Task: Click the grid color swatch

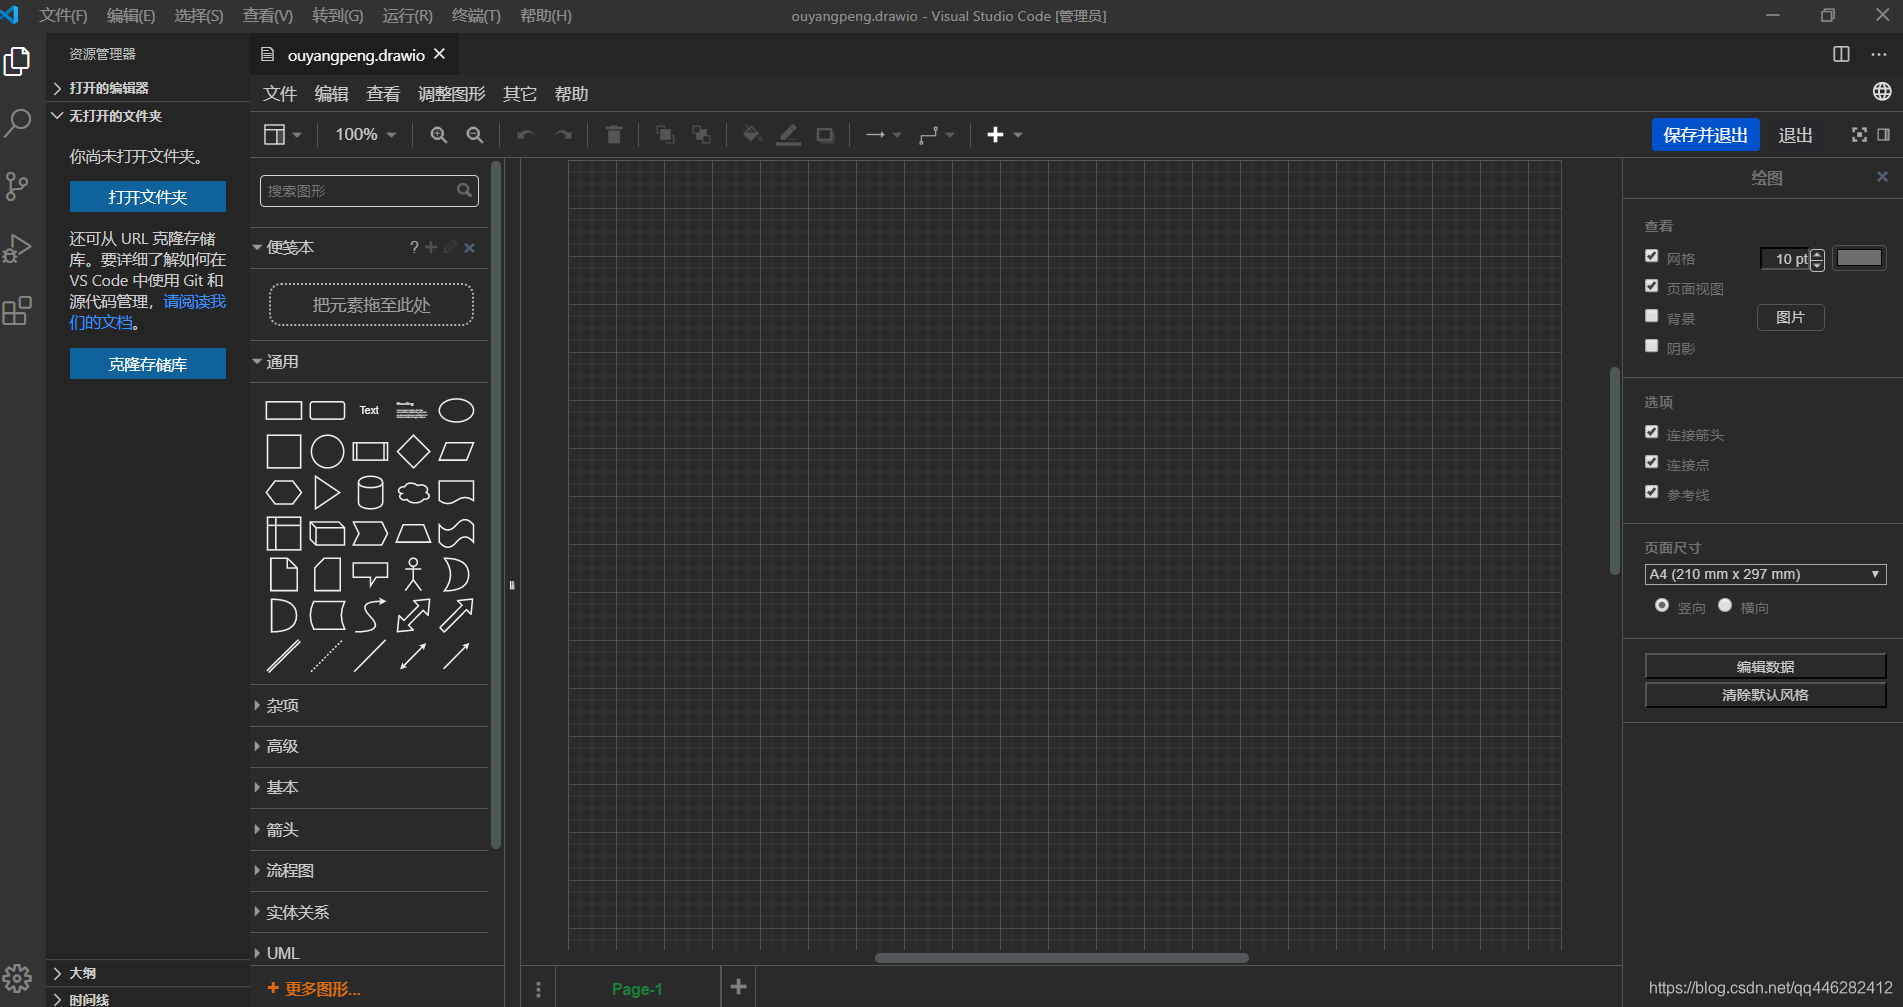Action: pos(1859,258)
